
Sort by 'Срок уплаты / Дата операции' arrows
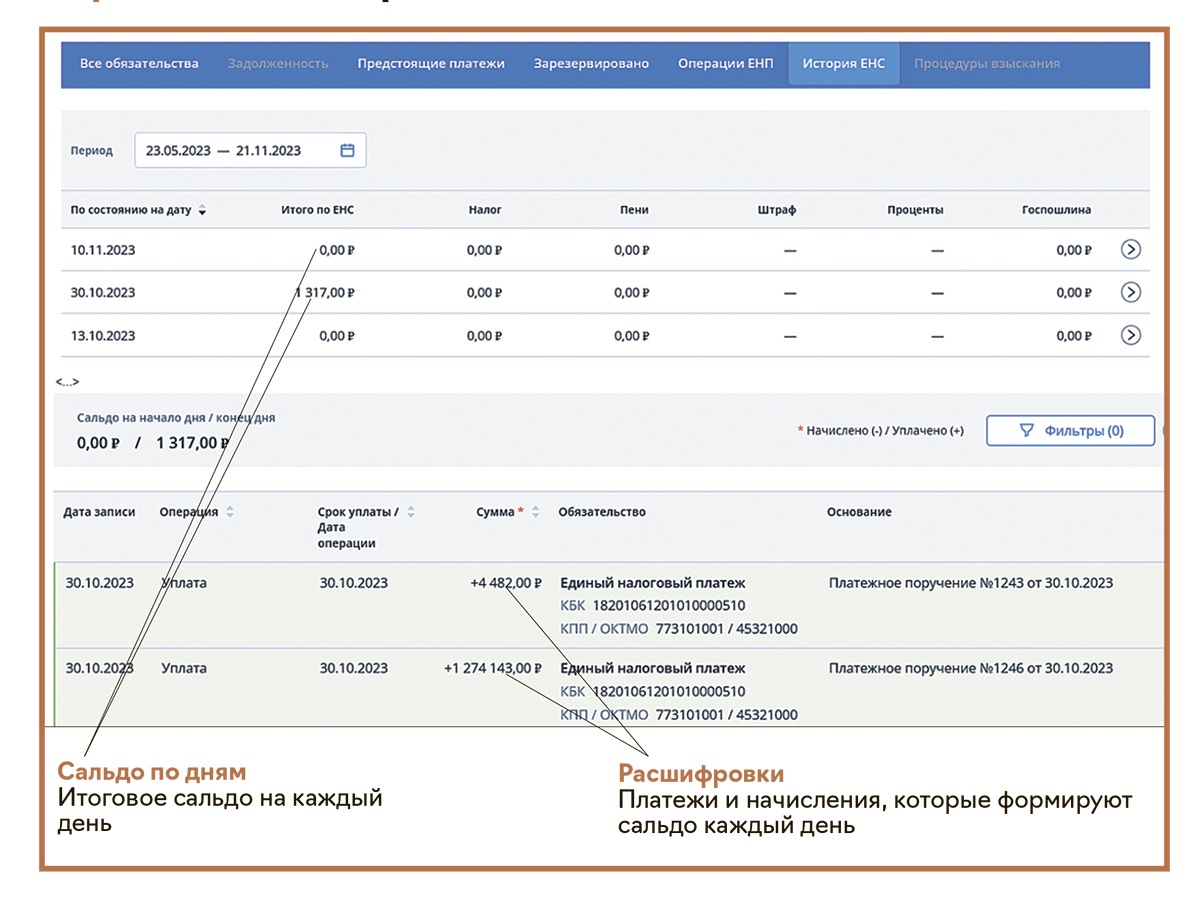pos(410,512)
